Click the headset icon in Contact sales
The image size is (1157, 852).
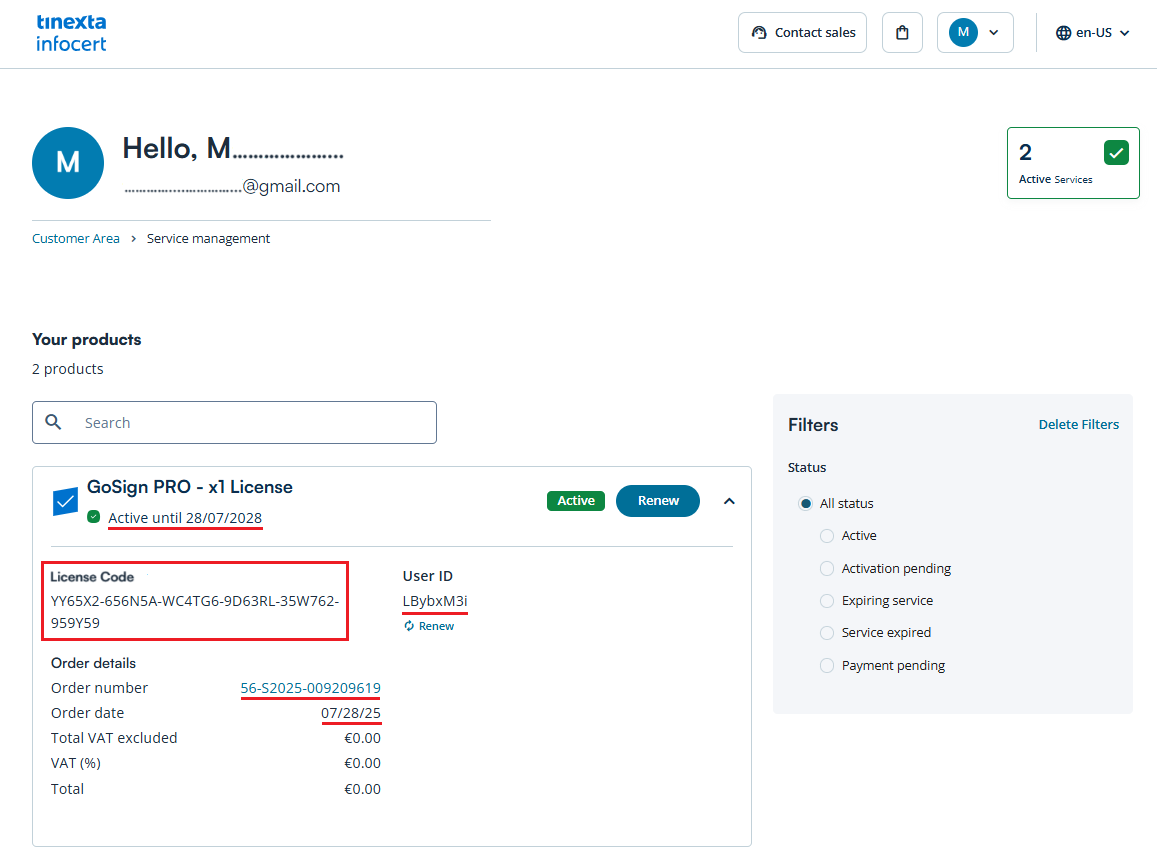759,33
